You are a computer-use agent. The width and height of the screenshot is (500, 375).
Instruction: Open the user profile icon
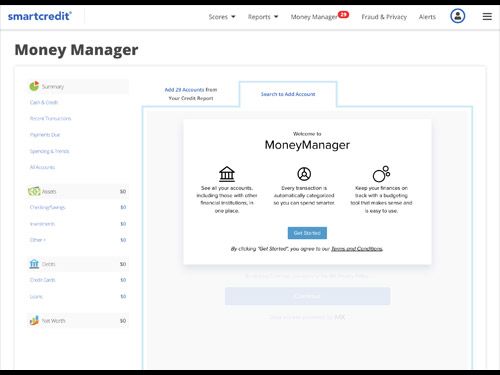[458, 16]
